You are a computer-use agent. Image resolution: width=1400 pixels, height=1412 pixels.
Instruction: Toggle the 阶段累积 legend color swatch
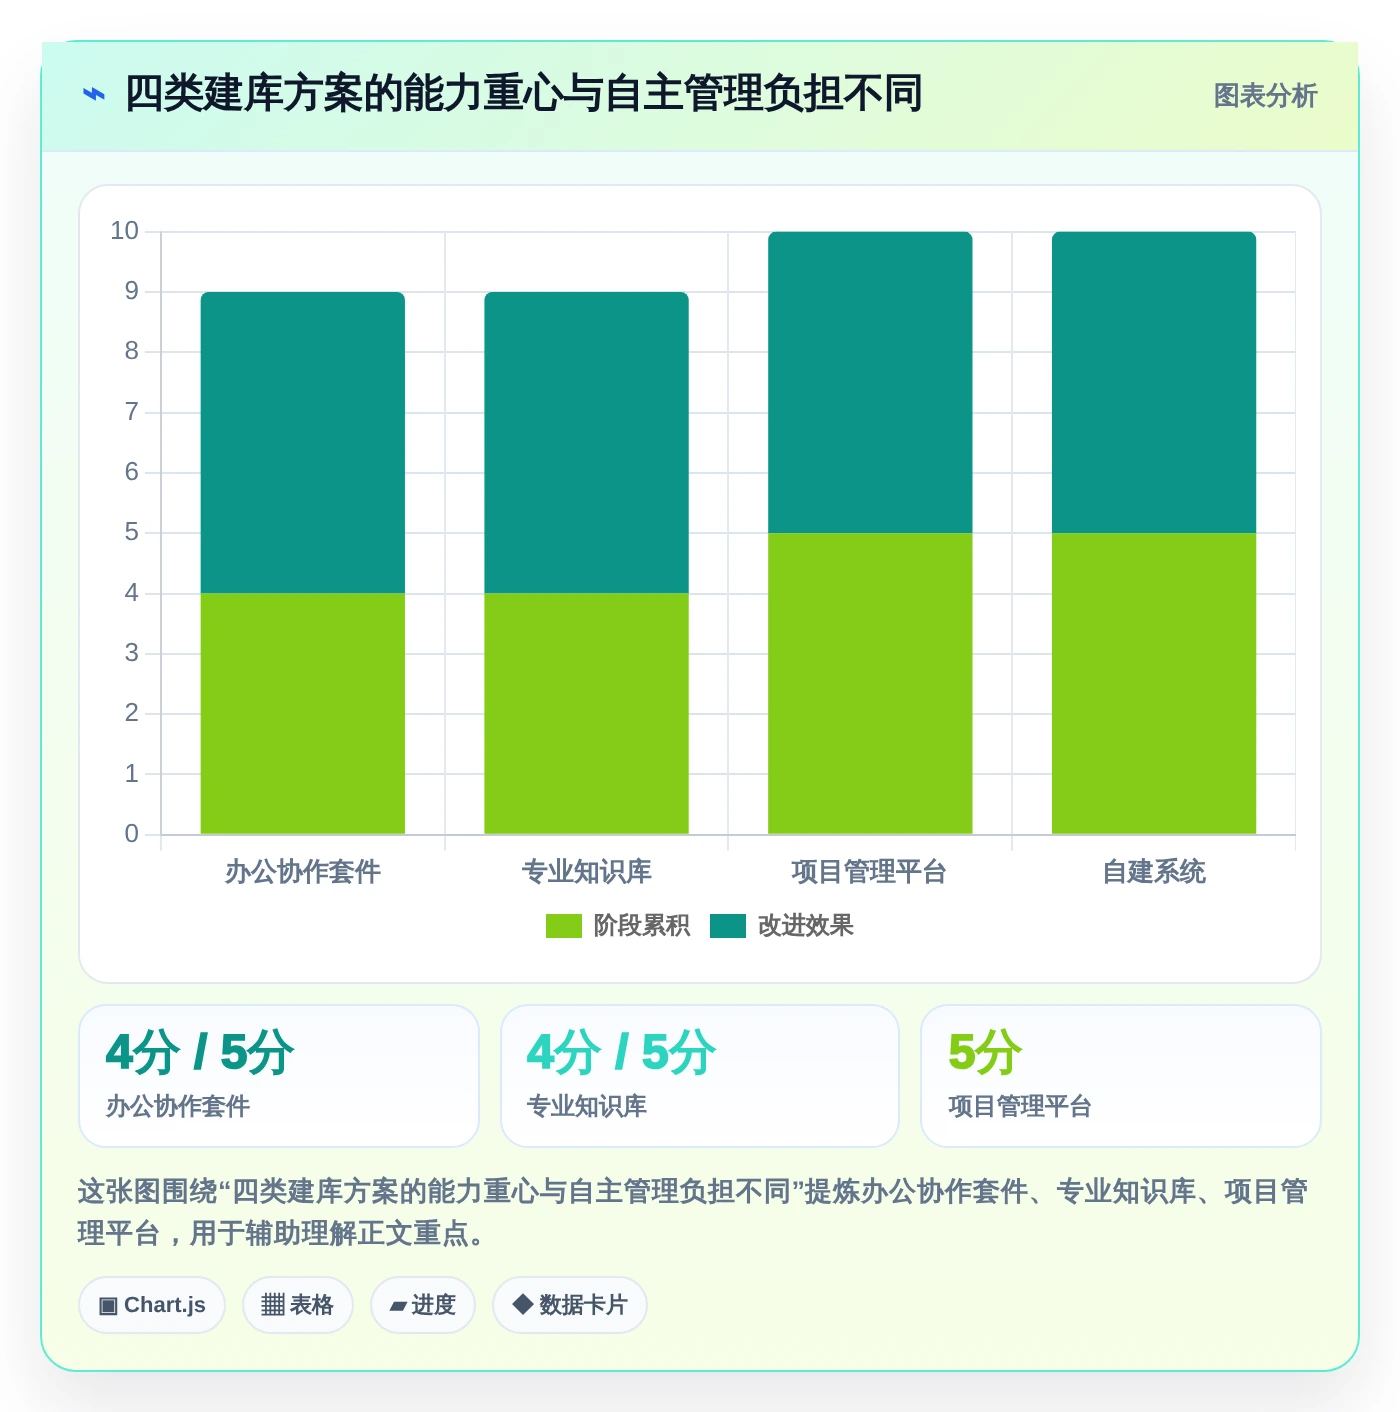click(x=563, y=926)
